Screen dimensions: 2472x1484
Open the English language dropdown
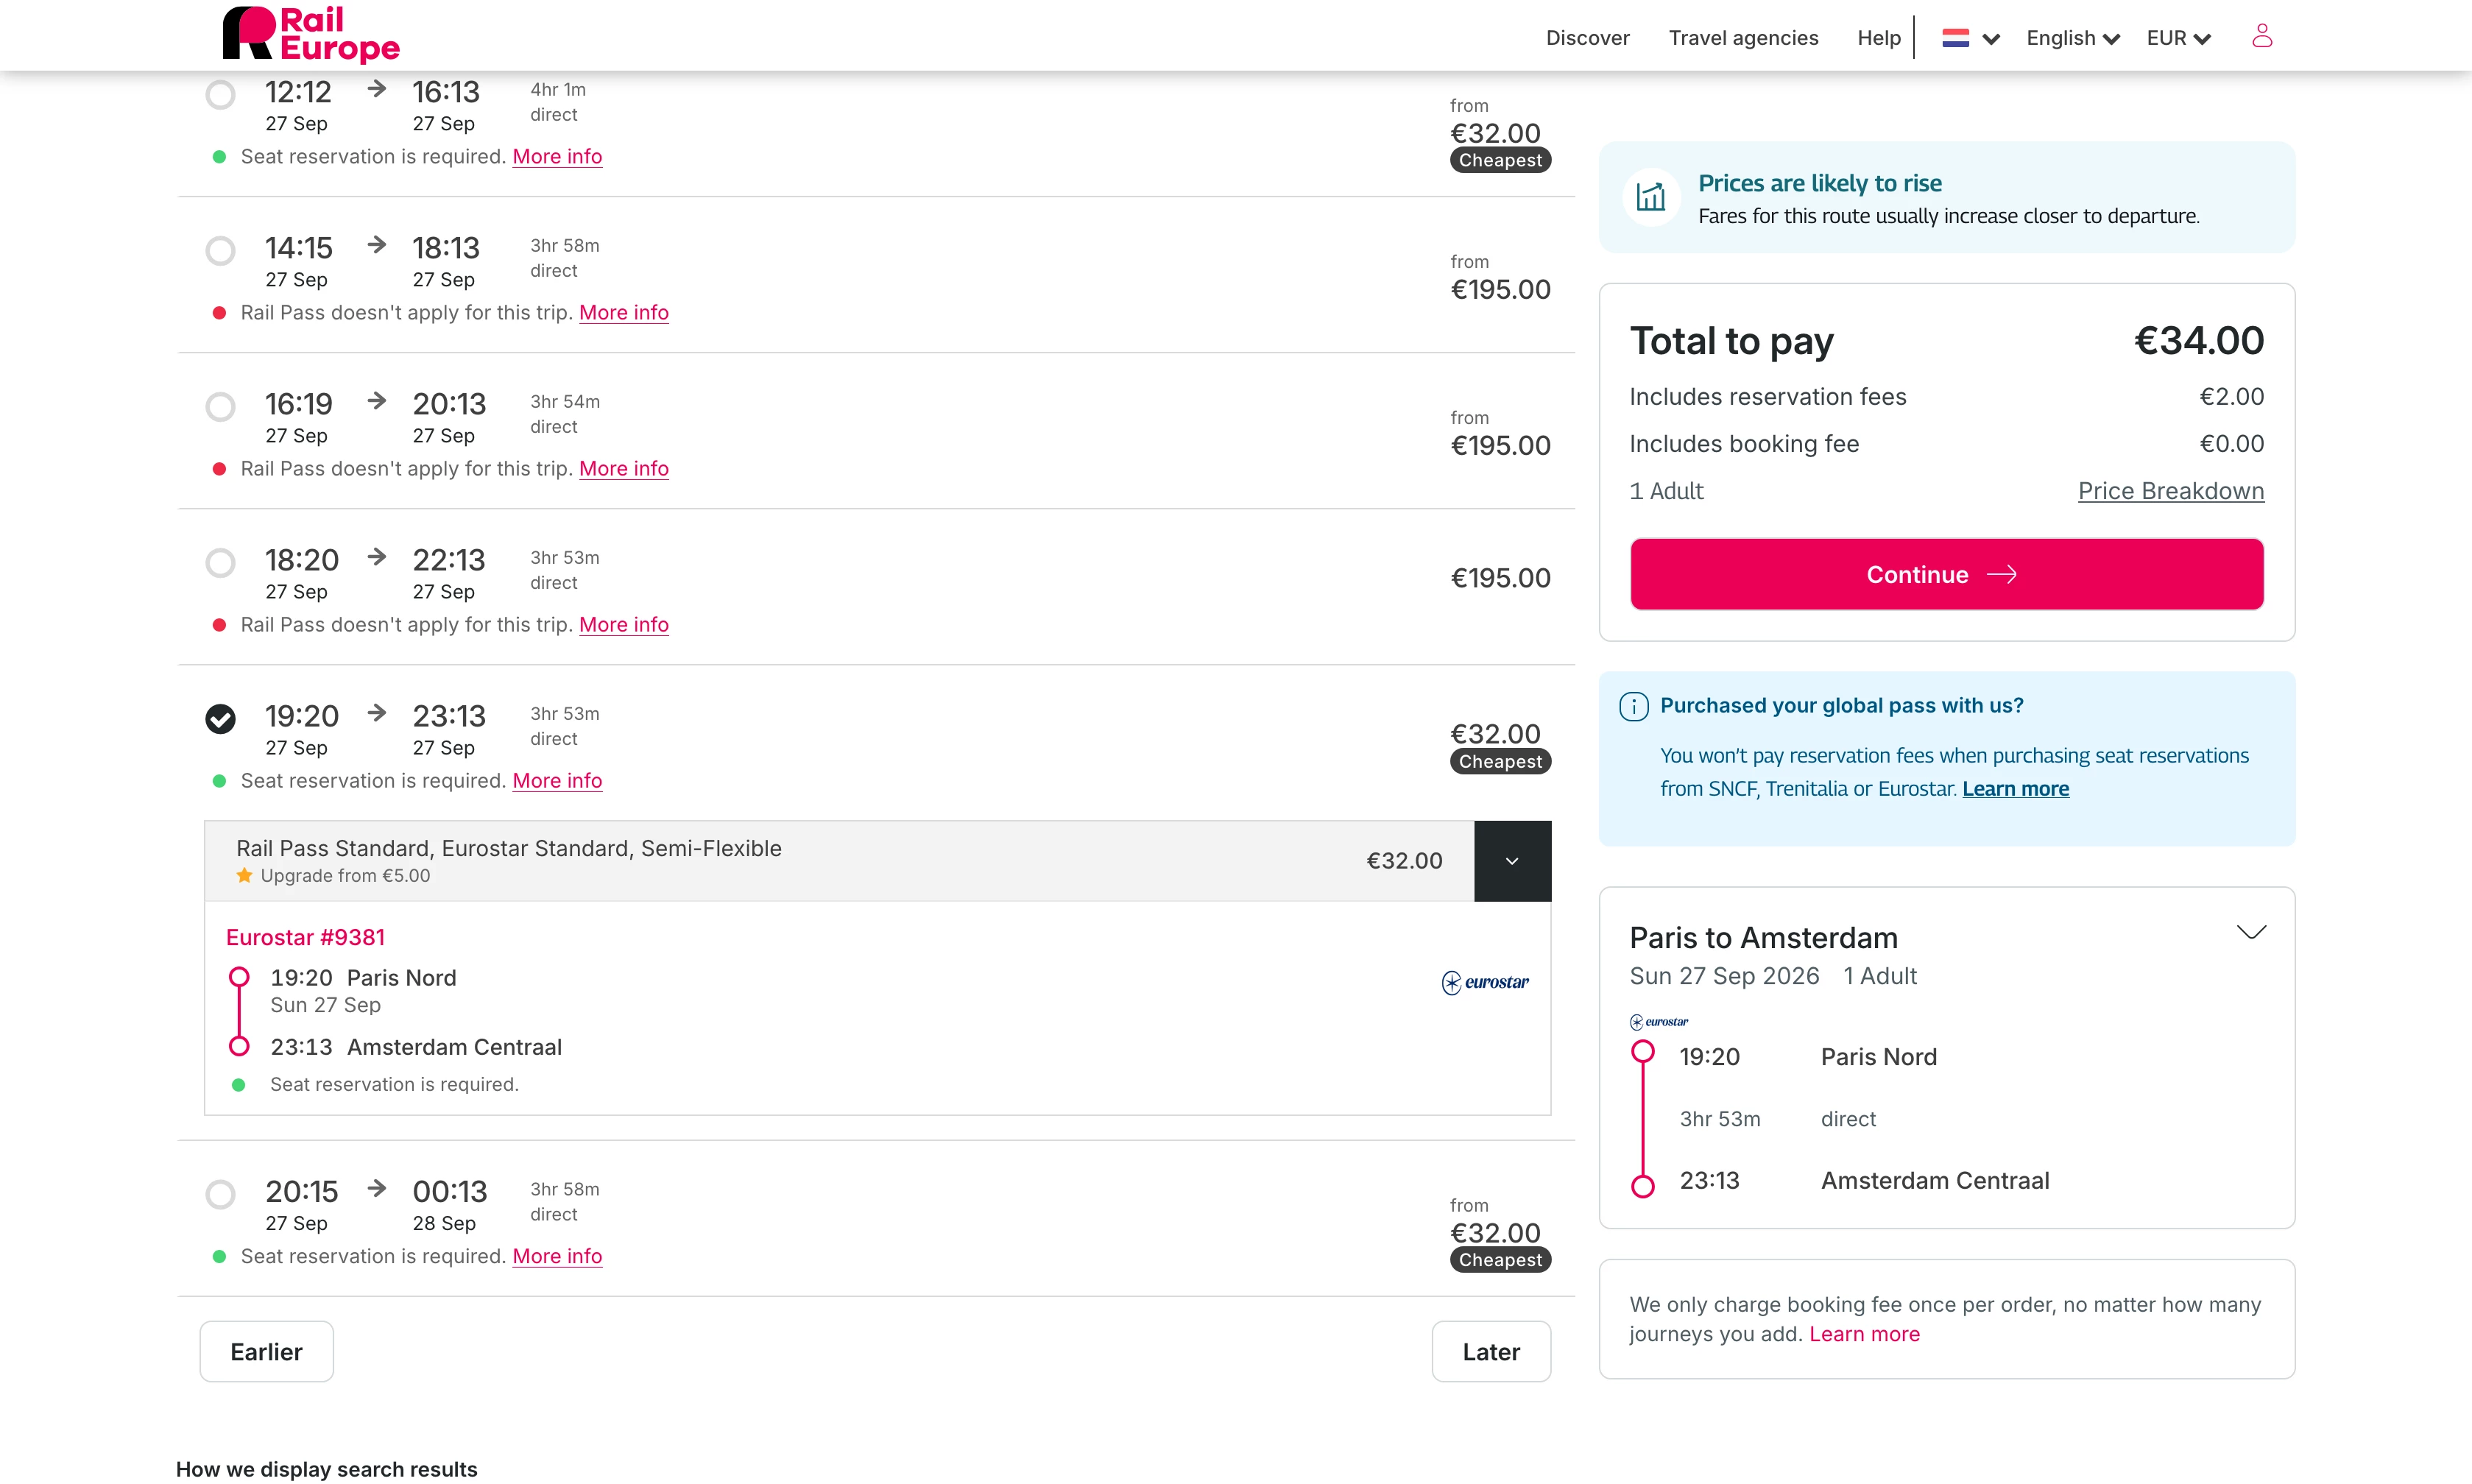point(2073,38)
